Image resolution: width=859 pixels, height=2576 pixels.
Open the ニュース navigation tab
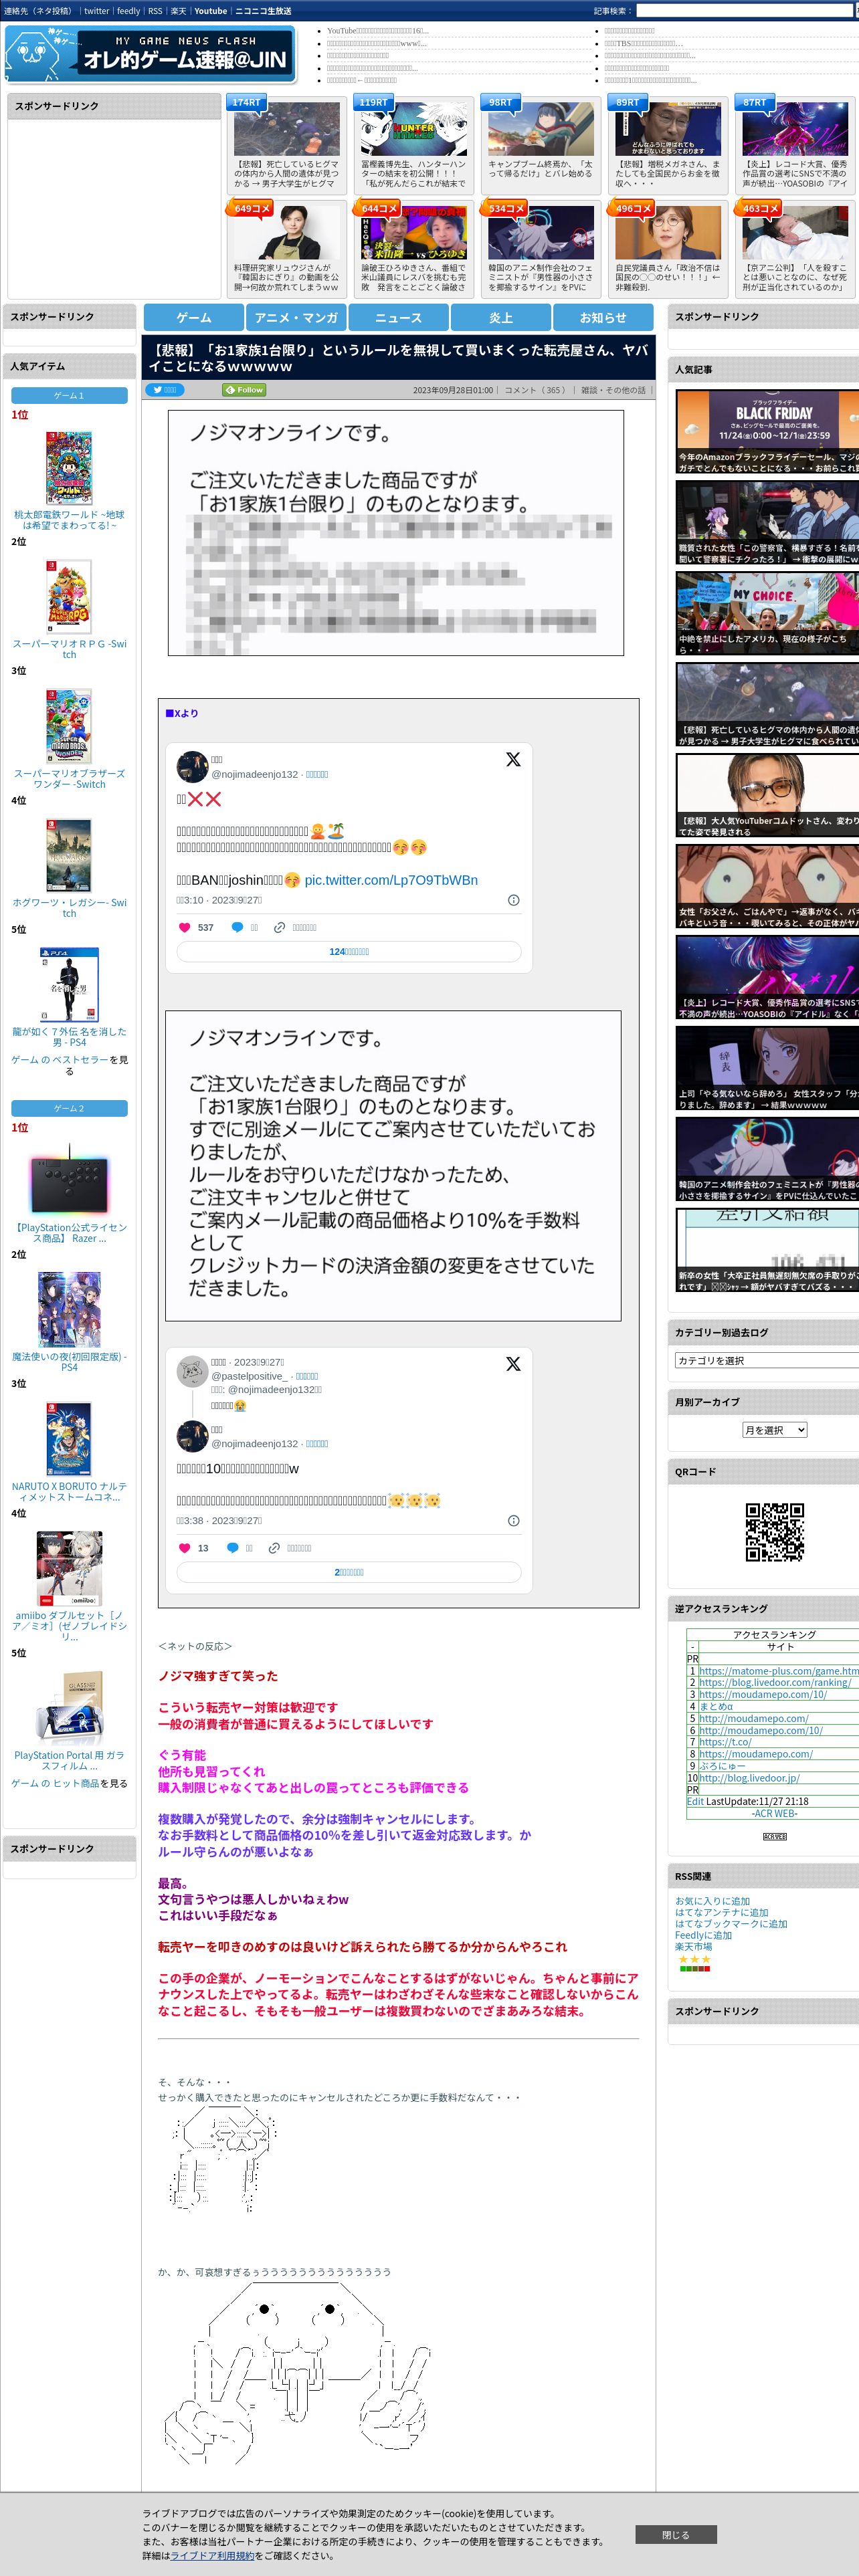[x=398, y=317]
